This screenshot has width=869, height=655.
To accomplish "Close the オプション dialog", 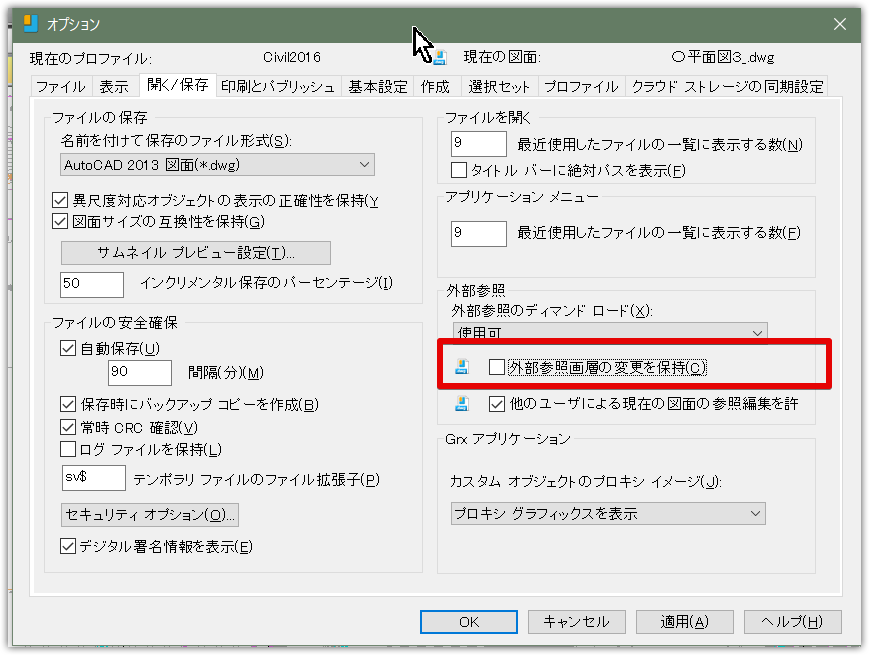I will point(840,24).
